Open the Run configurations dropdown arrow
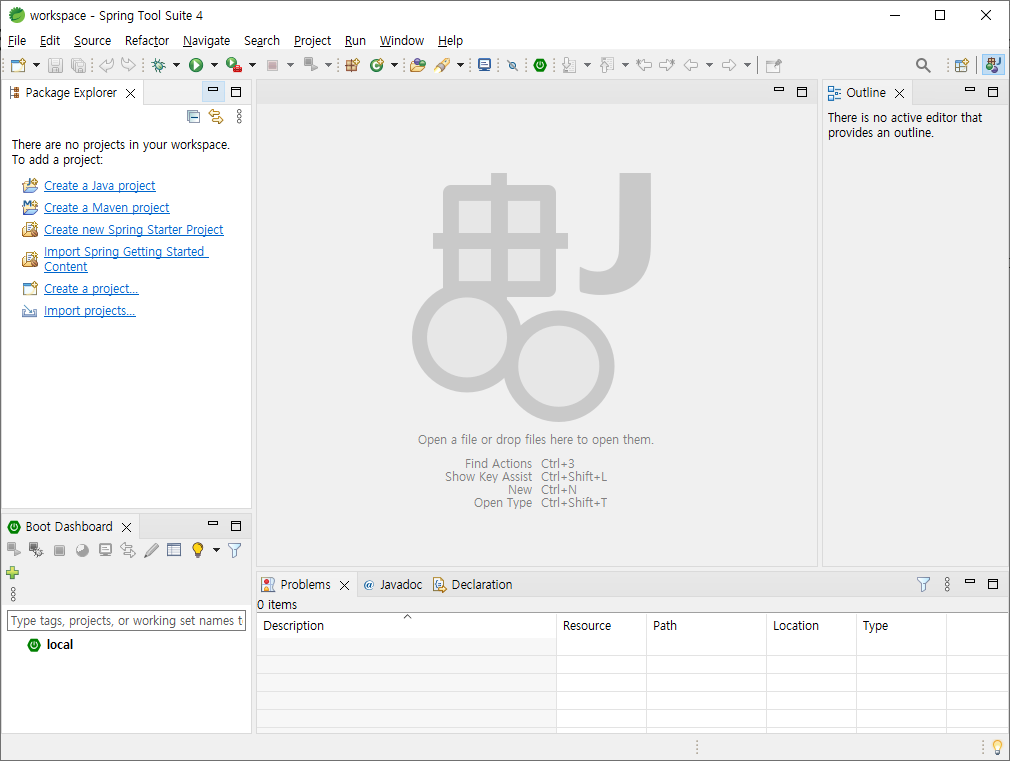The width and height of the screenshot is (1010, 761). (x=214, y=65)
